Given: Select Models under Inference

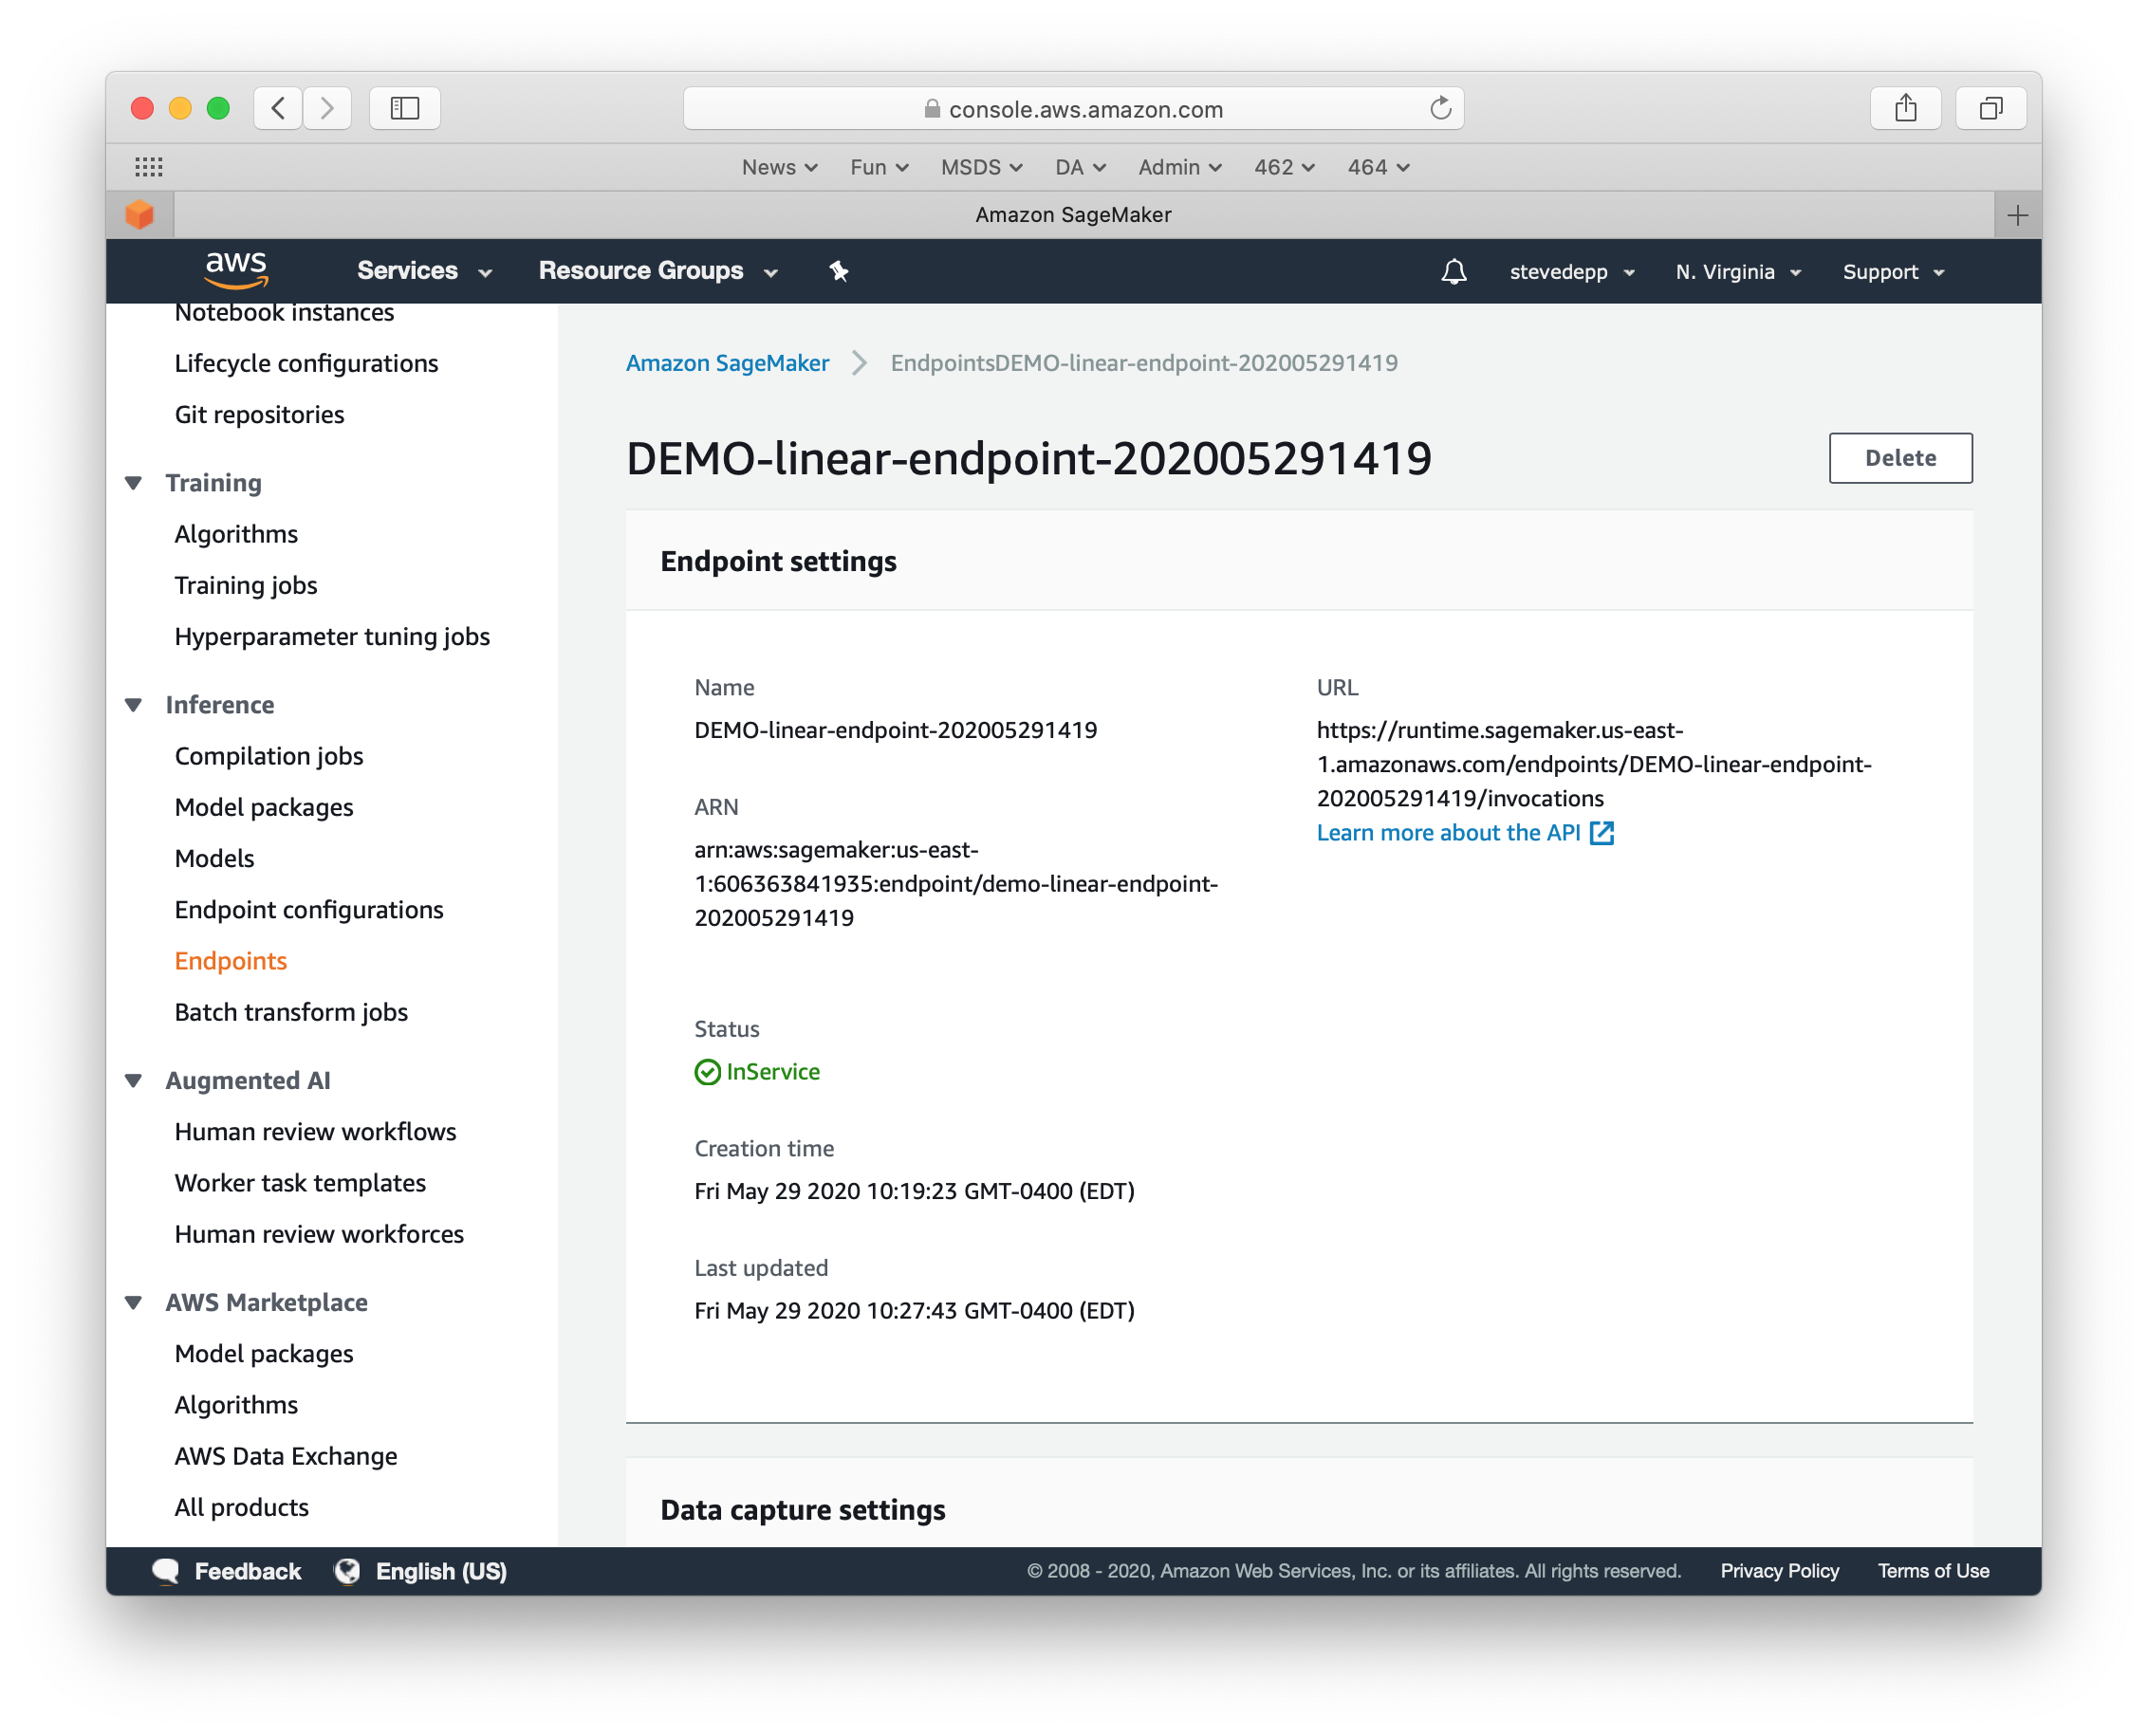Looking at the screenshot, I should pyautogui.click(x=214, y=859).
